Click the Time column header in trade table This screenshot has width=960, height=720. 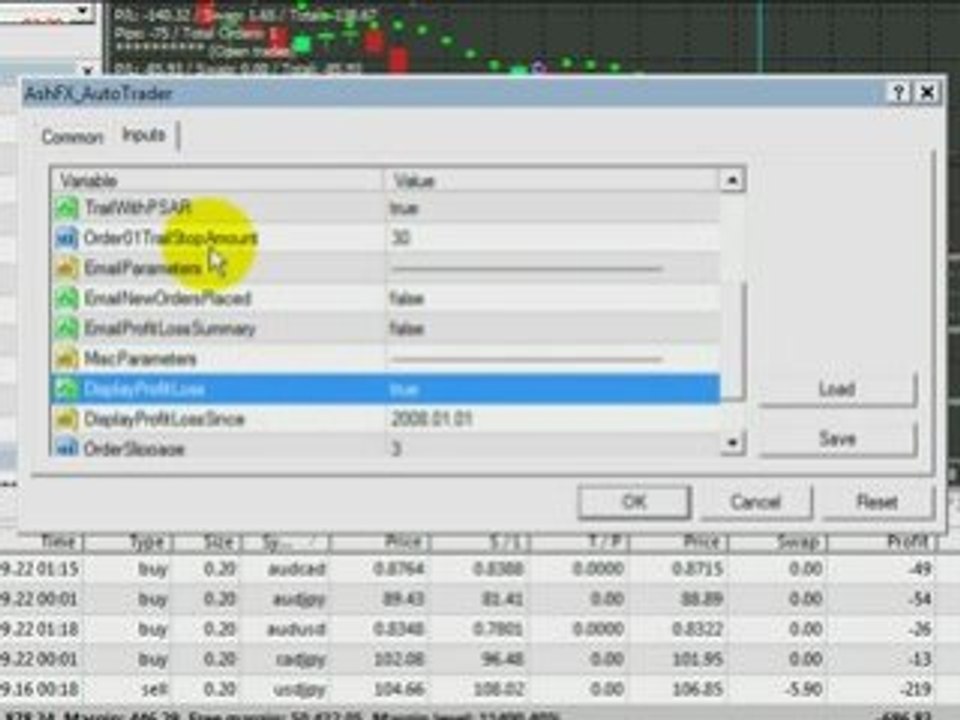(59, 542)
